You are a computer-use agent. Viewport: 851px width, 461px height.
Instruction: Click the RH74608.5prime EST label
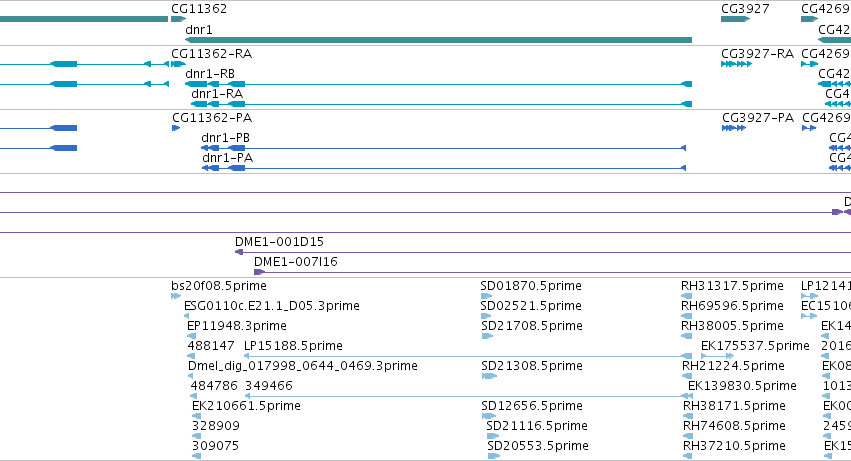[x=734, y=426]
